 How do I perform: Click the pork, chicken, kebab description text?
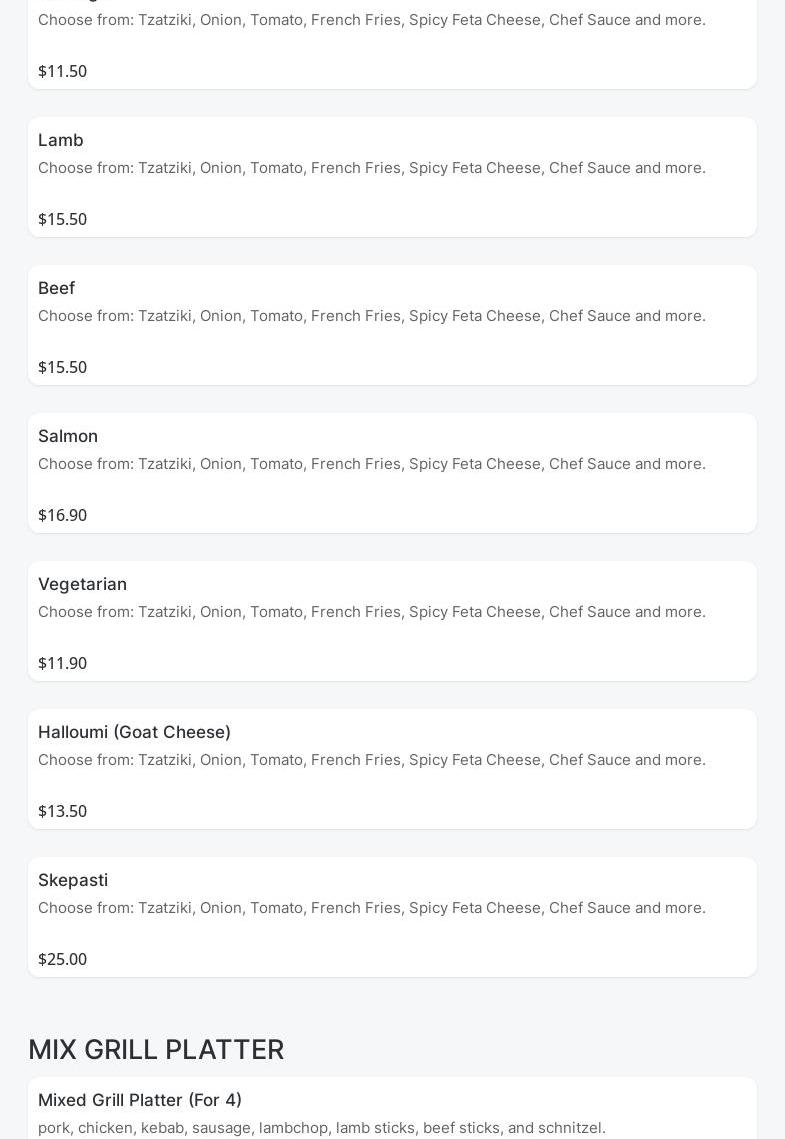coord(322,1128)
